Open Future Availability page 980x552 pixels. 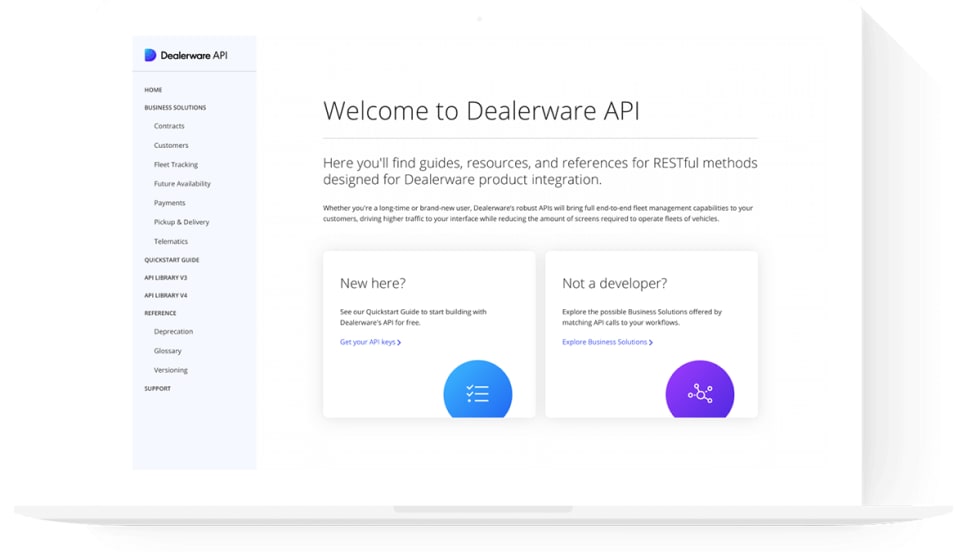point(182,184)
